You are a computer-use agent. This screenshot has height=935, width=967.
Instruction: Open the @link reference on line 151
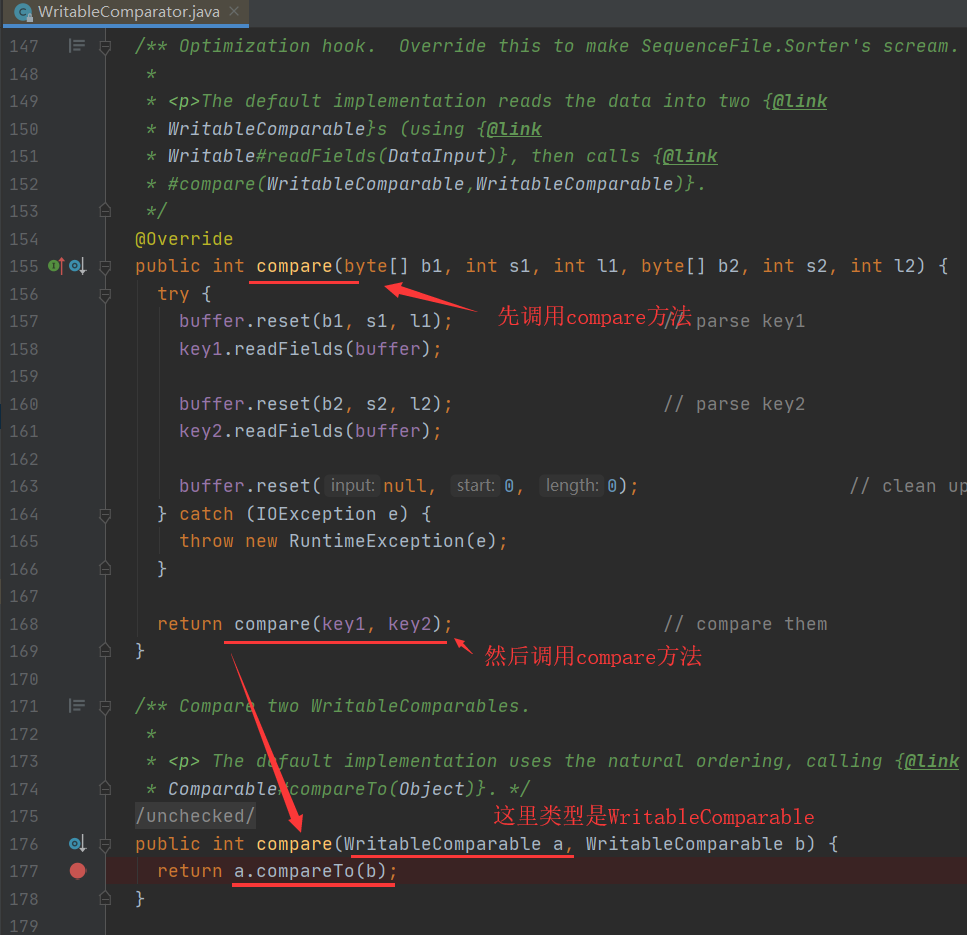click(x=690, y=156)
